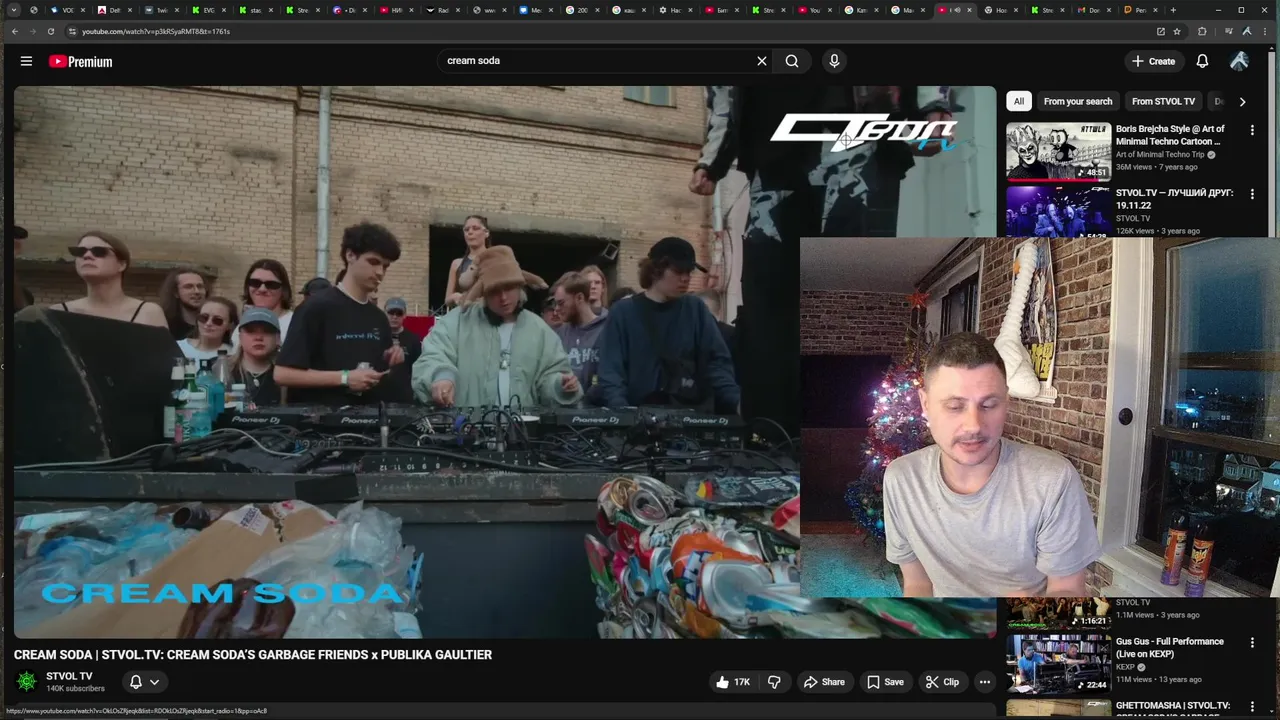This screenshot has width=1280, height=720.
Task: Click the search magnifier button
Action: click(792, 61)
